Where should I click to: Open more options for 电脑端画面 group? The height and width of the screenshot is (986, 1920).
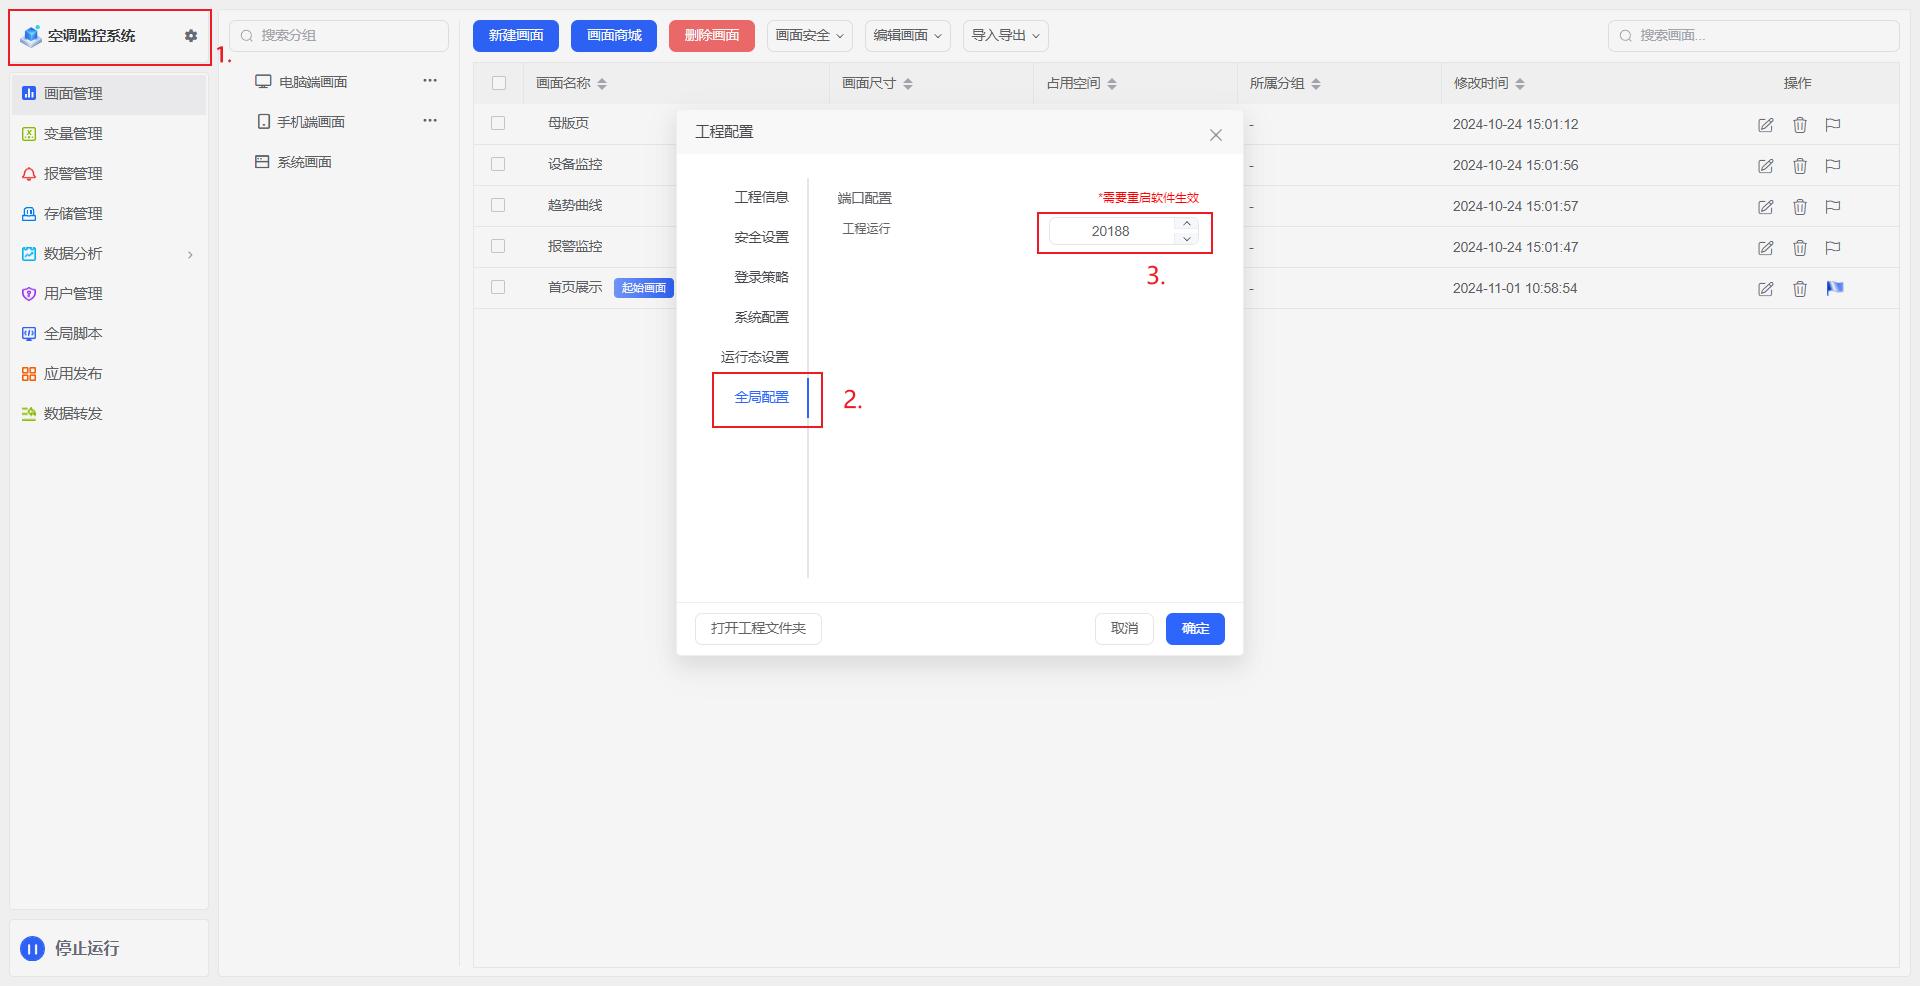click(x=430, y=81)
